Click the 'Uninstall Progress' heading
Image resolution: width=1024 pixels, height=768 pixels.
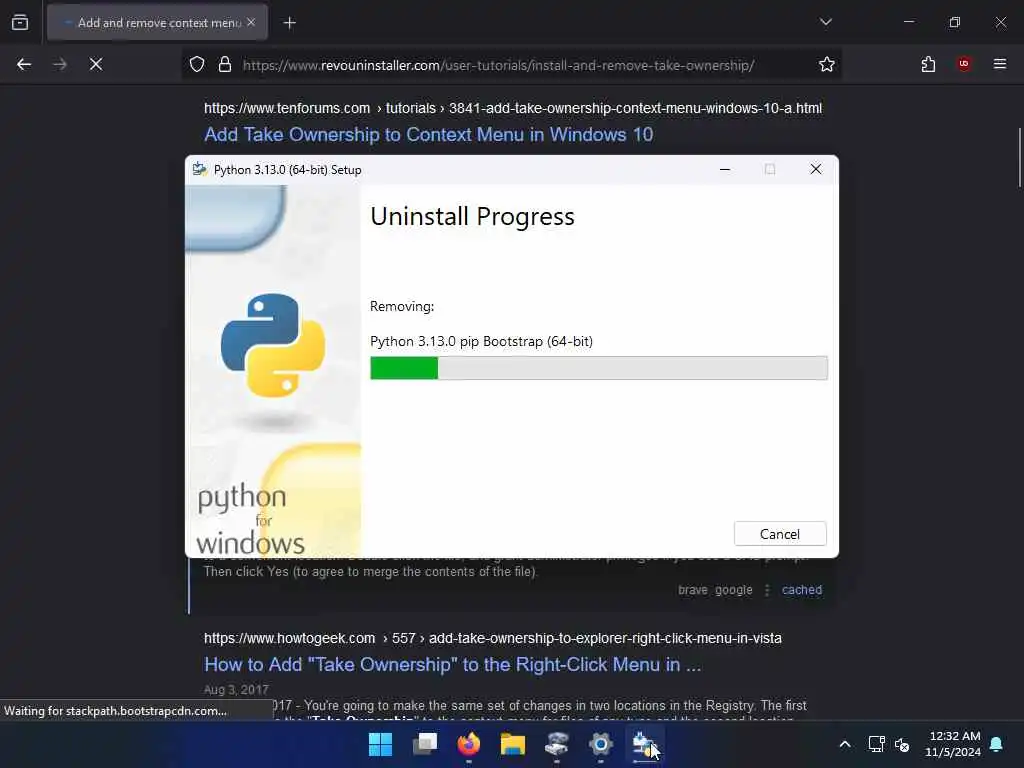472,216
